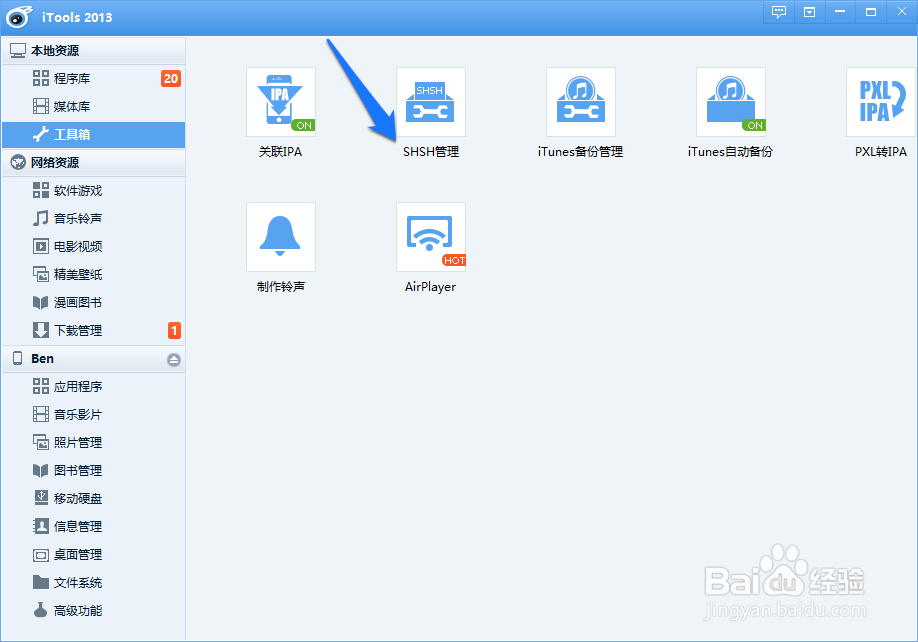Image resolution: width=918 pixels, height=642 pixels.
Task: Click the iTunes备份管理 text label
Action: pos(580,152)
